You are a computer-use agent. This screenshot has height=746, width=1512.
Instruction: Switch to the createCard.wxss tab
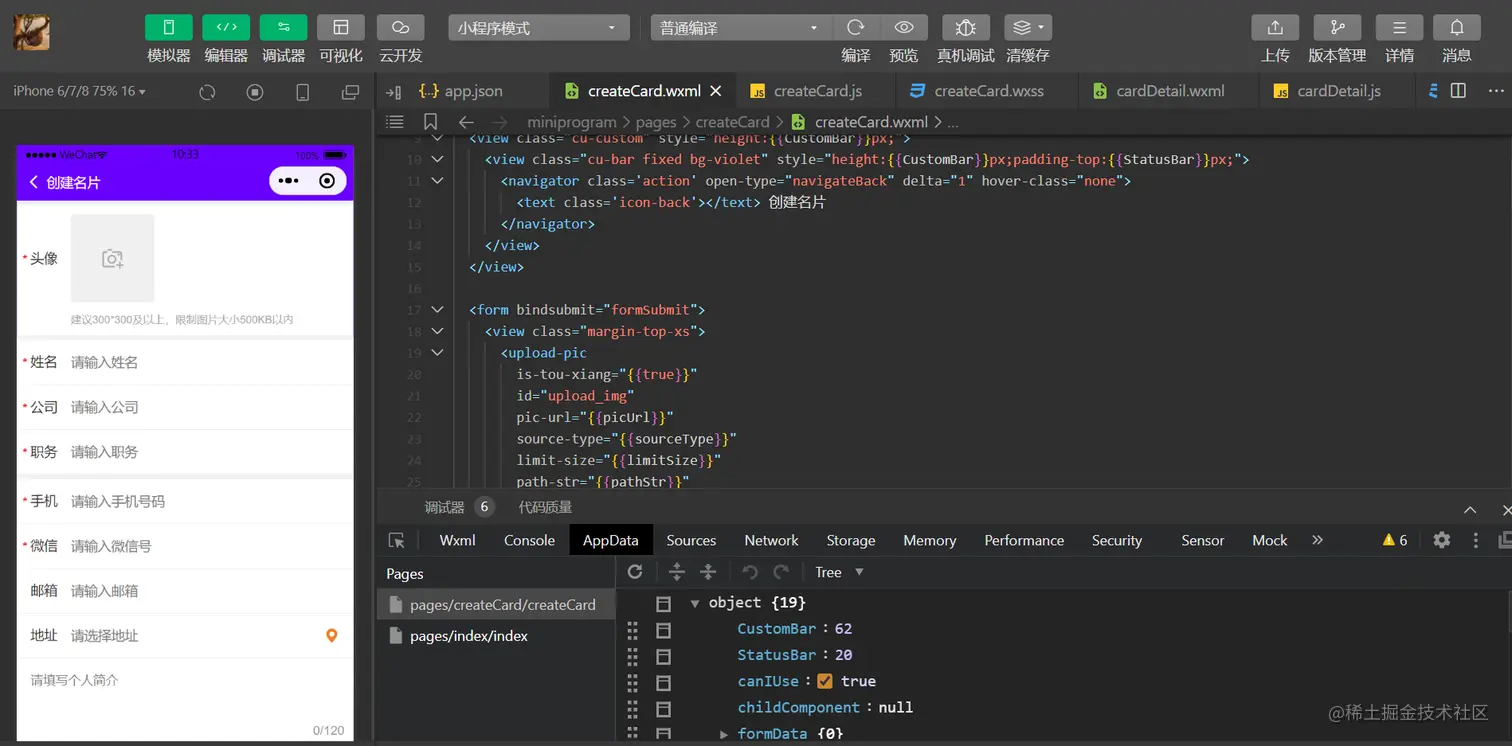coord(988,91)
